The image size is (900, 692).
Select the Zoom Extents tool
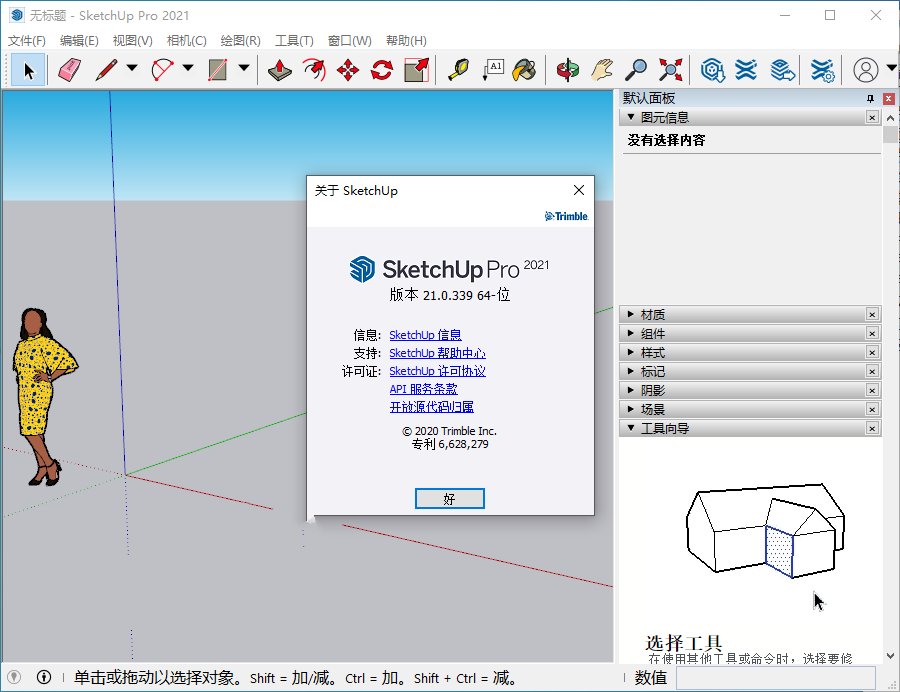[670, 70]
